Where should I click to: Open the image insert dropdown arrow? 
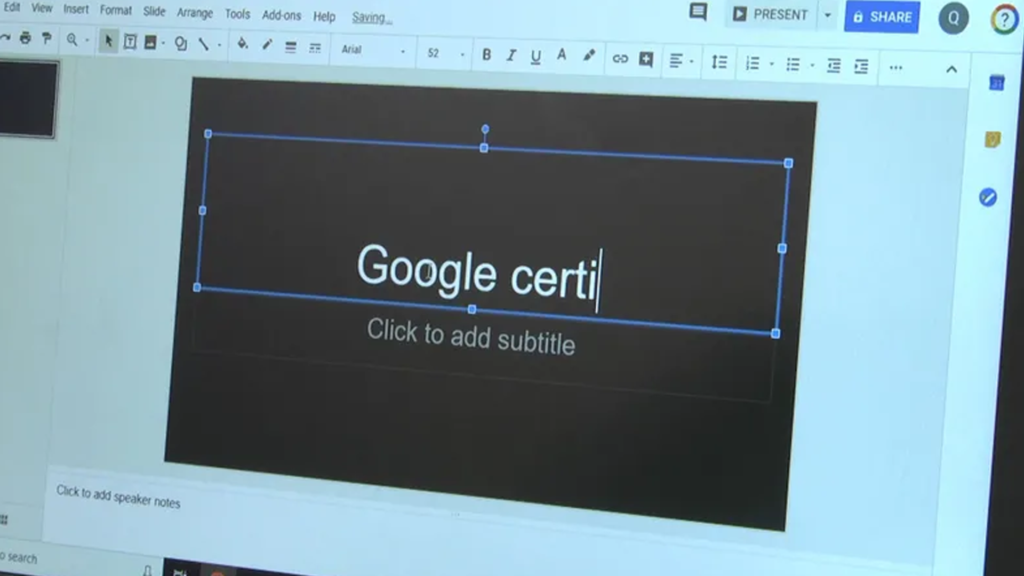tap(163, 44)
